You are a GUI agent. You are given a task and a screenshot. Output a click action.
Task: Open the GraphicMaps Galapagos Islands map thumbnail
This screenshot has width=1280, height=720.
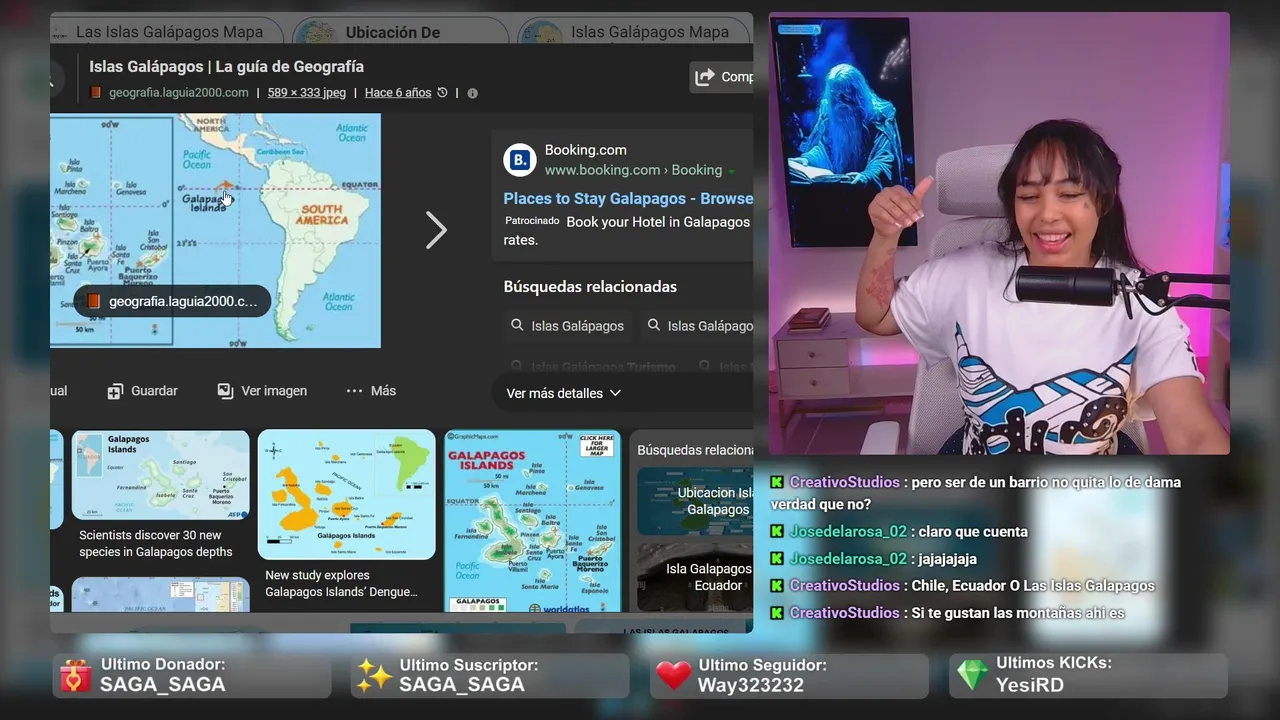click(532, 521)
